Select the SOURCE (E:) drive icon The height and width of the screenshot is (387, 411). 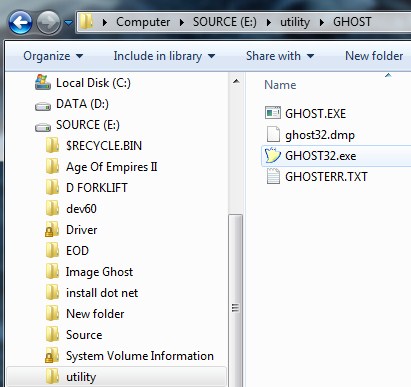coord(43,127)
